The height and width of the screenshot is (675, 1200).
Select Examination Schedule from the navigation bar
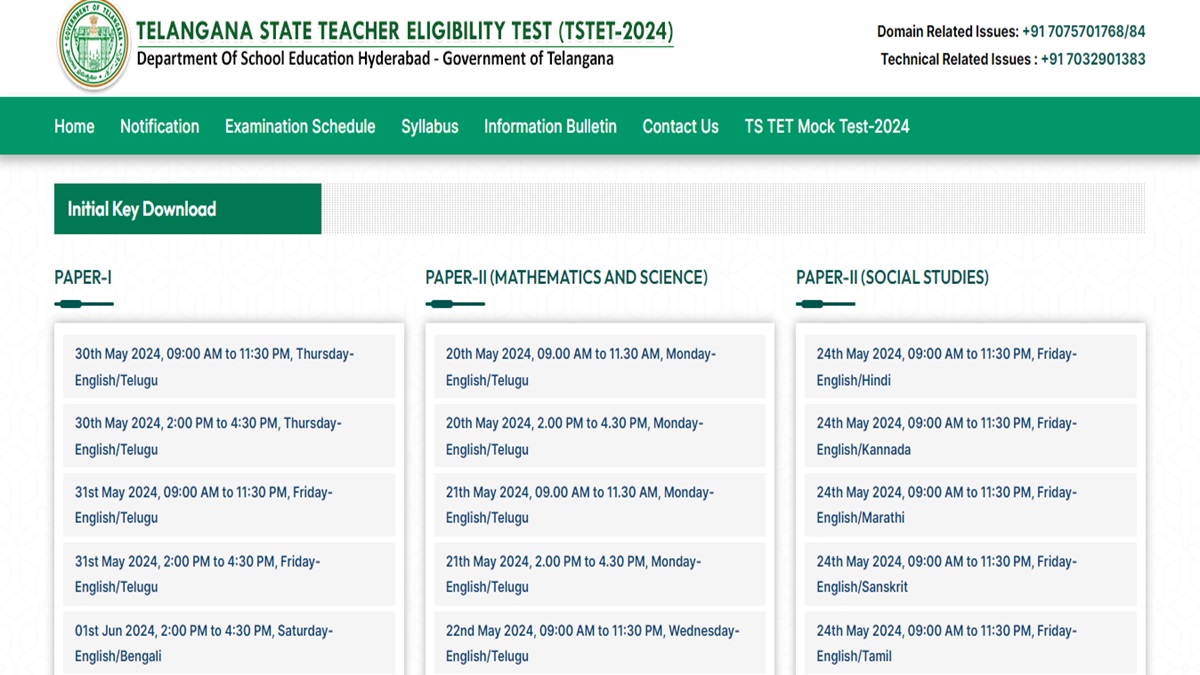(299, 126)
